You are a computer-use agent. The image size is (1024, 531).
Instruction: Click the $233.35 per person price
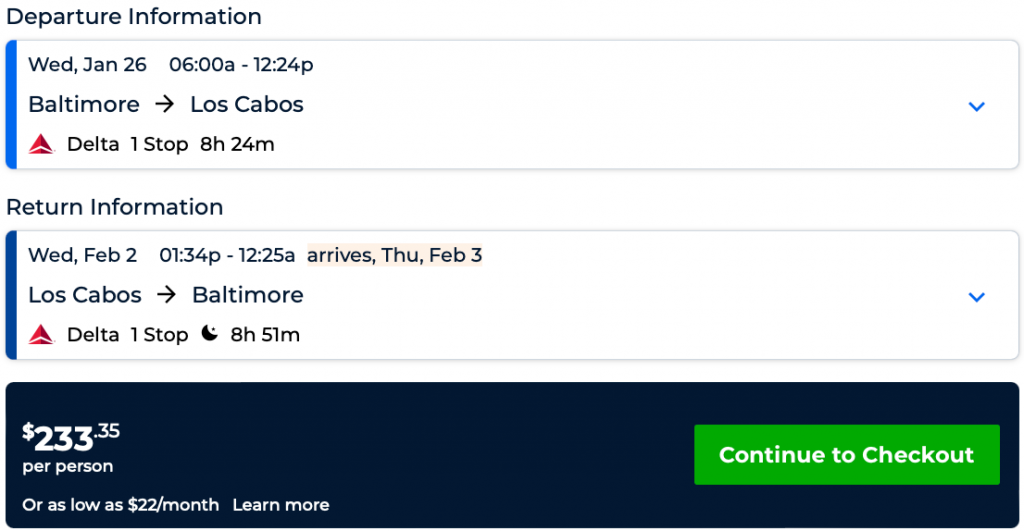click(71, 439)
